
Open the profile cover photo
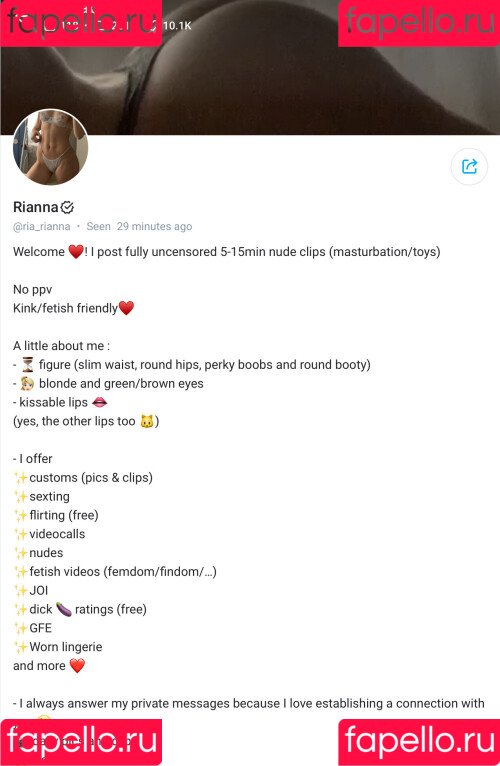pyautogui.click(x=250, y=67)
